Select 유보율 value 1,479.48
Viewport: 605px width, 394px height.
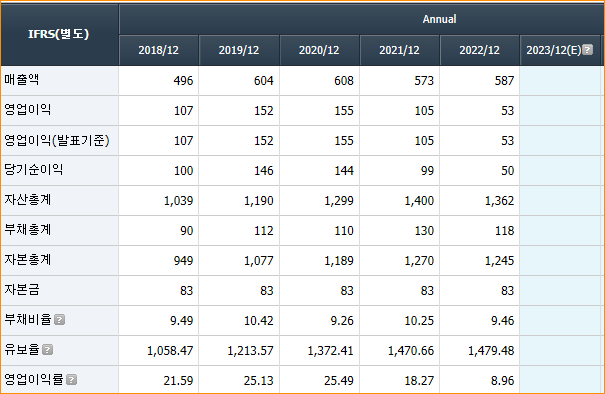(491, 351)
